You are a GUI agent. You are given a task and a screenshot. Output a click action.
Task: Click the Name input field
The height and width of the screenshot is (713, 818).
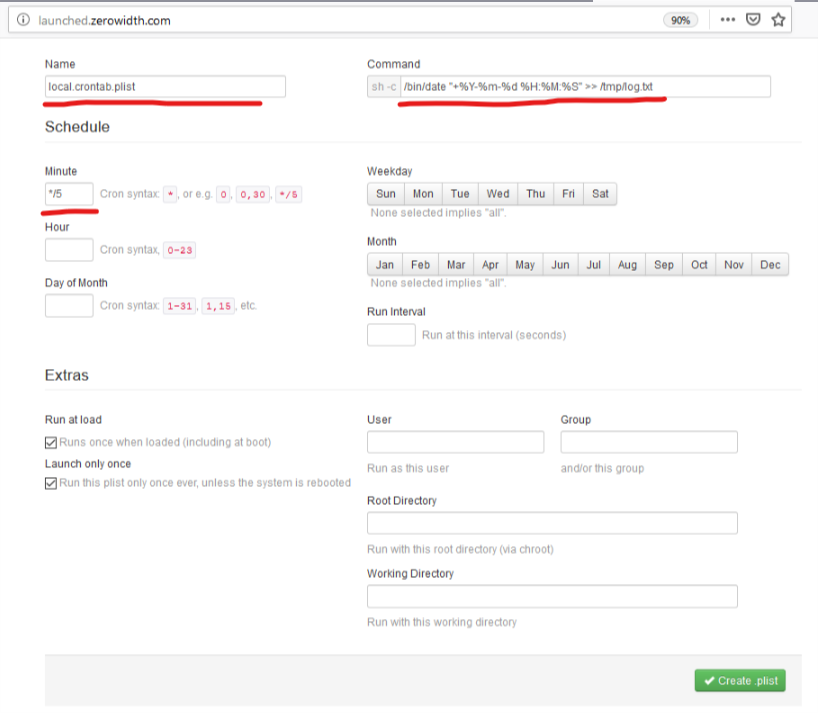[165, 87]
